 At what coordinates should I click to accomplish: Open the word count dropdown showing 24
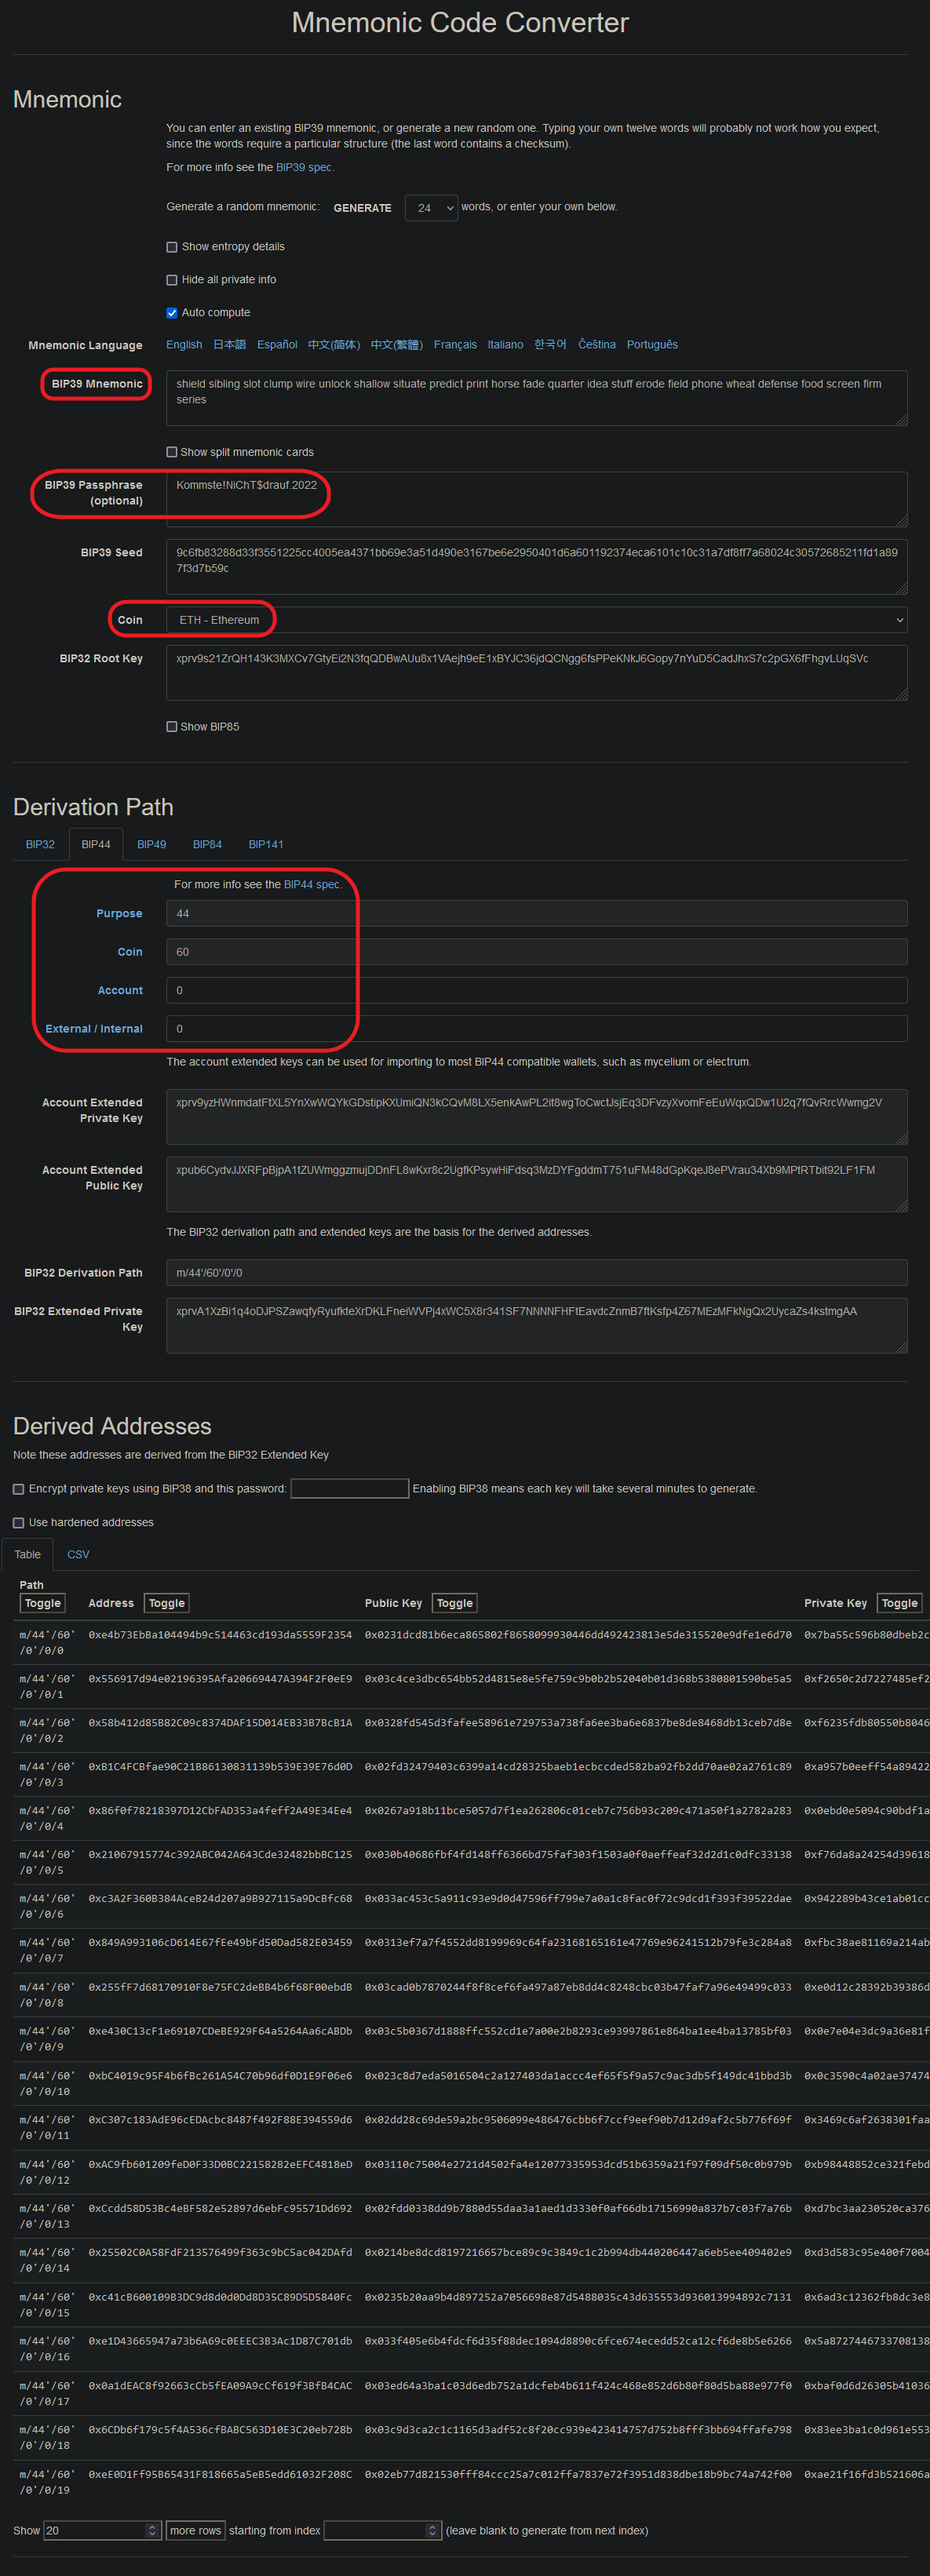click(x=431, y=208)
